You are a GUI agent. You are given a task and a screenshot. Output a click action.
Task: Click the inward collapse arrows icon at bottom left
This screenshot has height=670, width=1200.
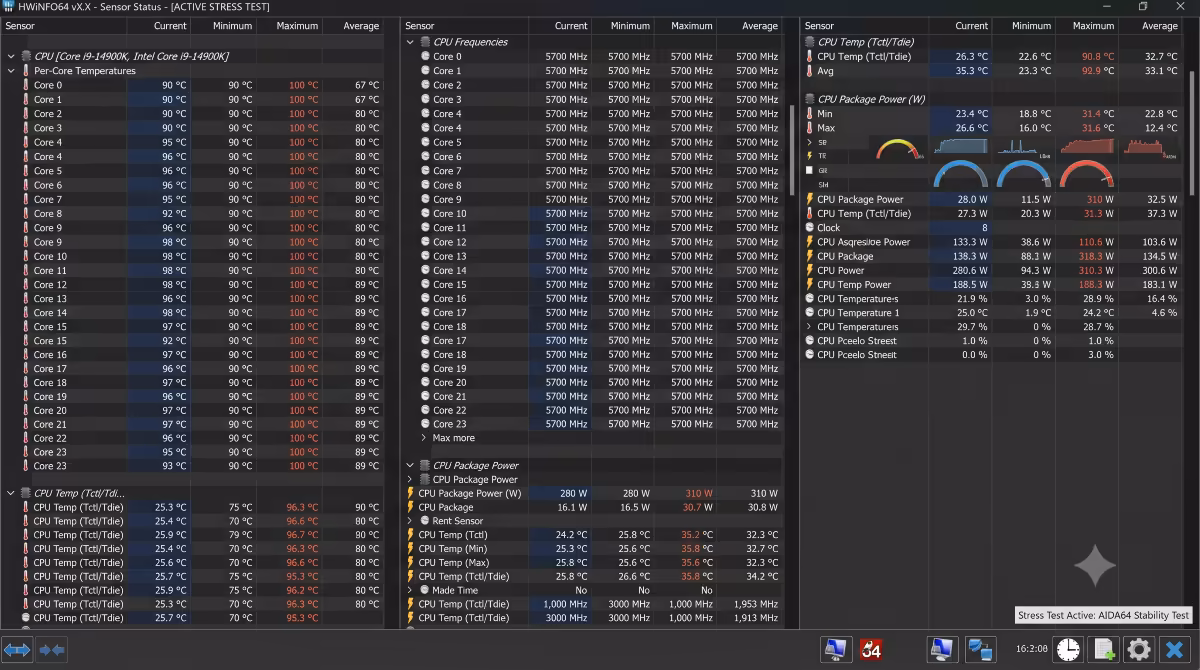click(x=51, y=649)
